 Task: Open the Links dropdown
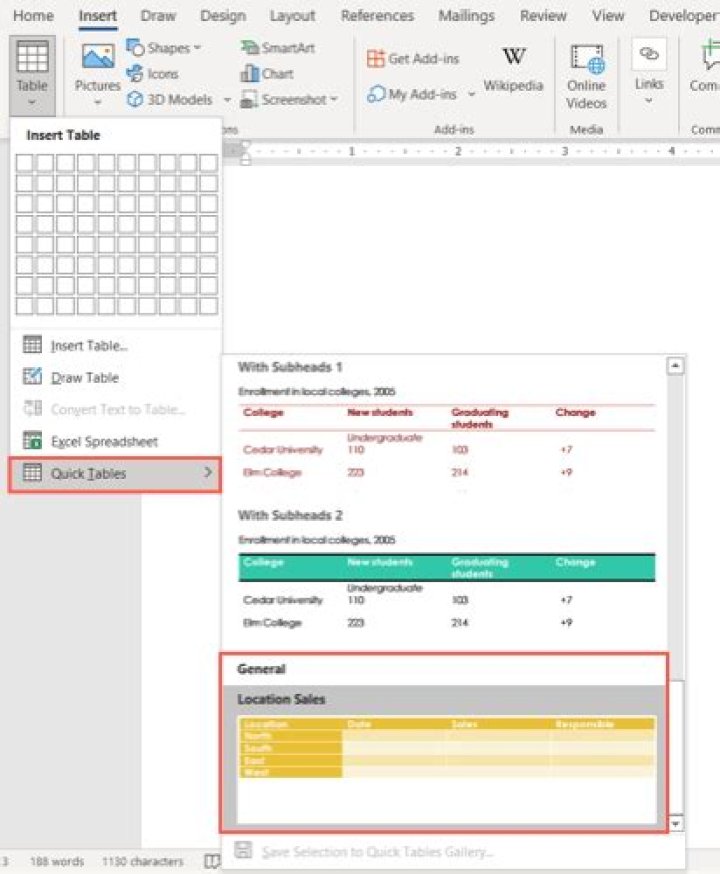pos(649,74)
